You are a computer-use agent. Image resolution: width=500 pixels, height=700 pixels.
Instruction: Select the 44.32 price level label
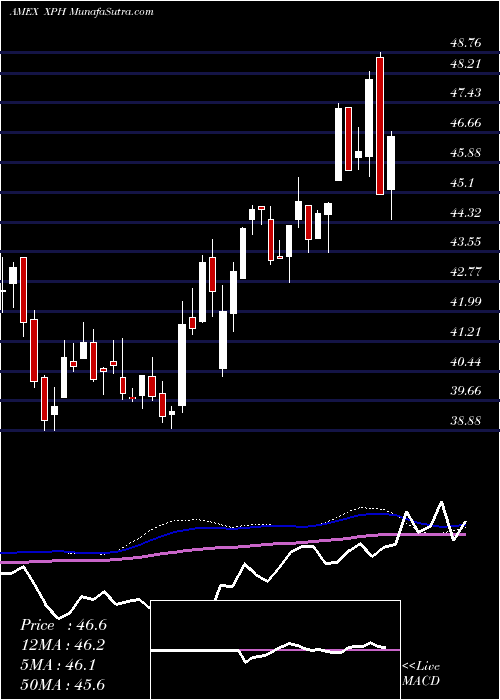[466, 212]
